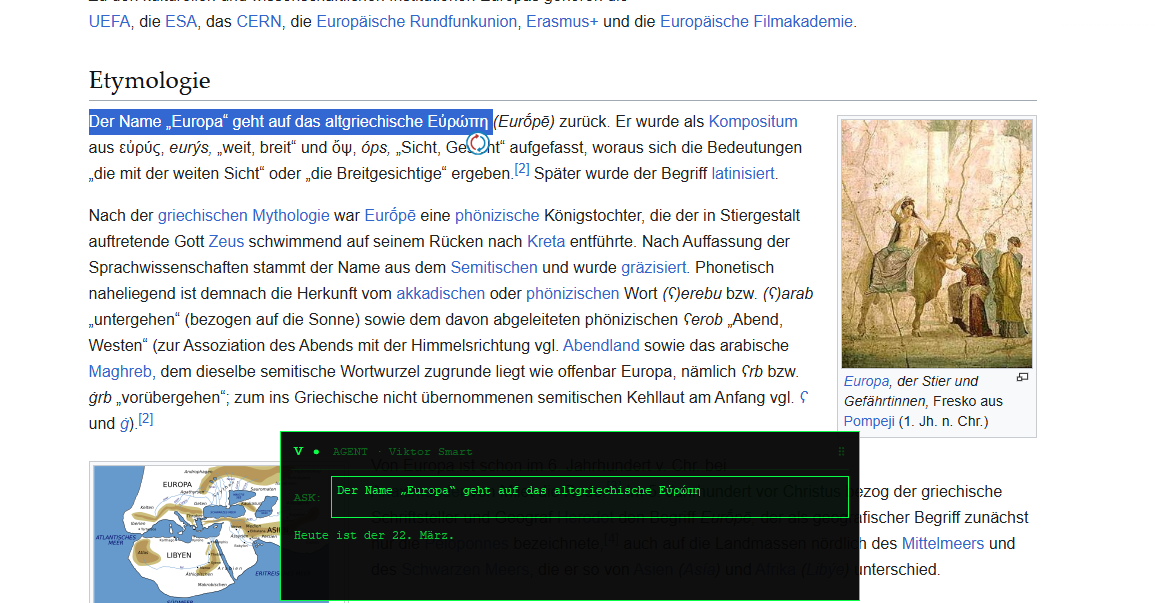Click the ʿ link after 'Anfang vgl.'
The height and width of the screenshot is (603, 1155).
[804, 398]
